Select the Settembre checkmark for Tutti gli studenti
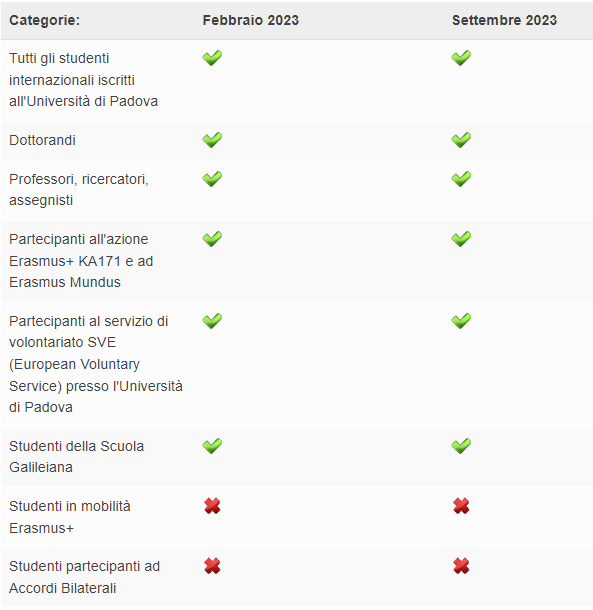The image size is (593, 610). point(461,58)
